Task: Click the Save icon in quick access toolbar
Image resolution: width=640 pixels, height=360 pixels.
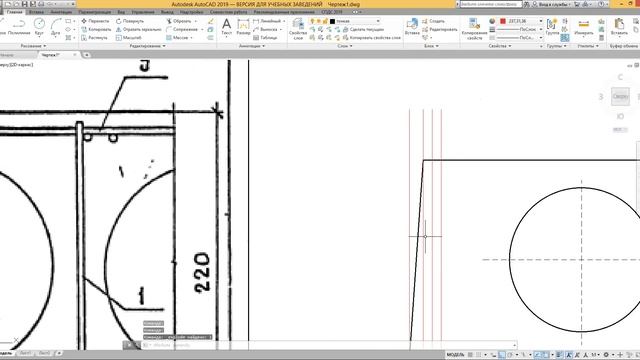Action: point(24,4)
